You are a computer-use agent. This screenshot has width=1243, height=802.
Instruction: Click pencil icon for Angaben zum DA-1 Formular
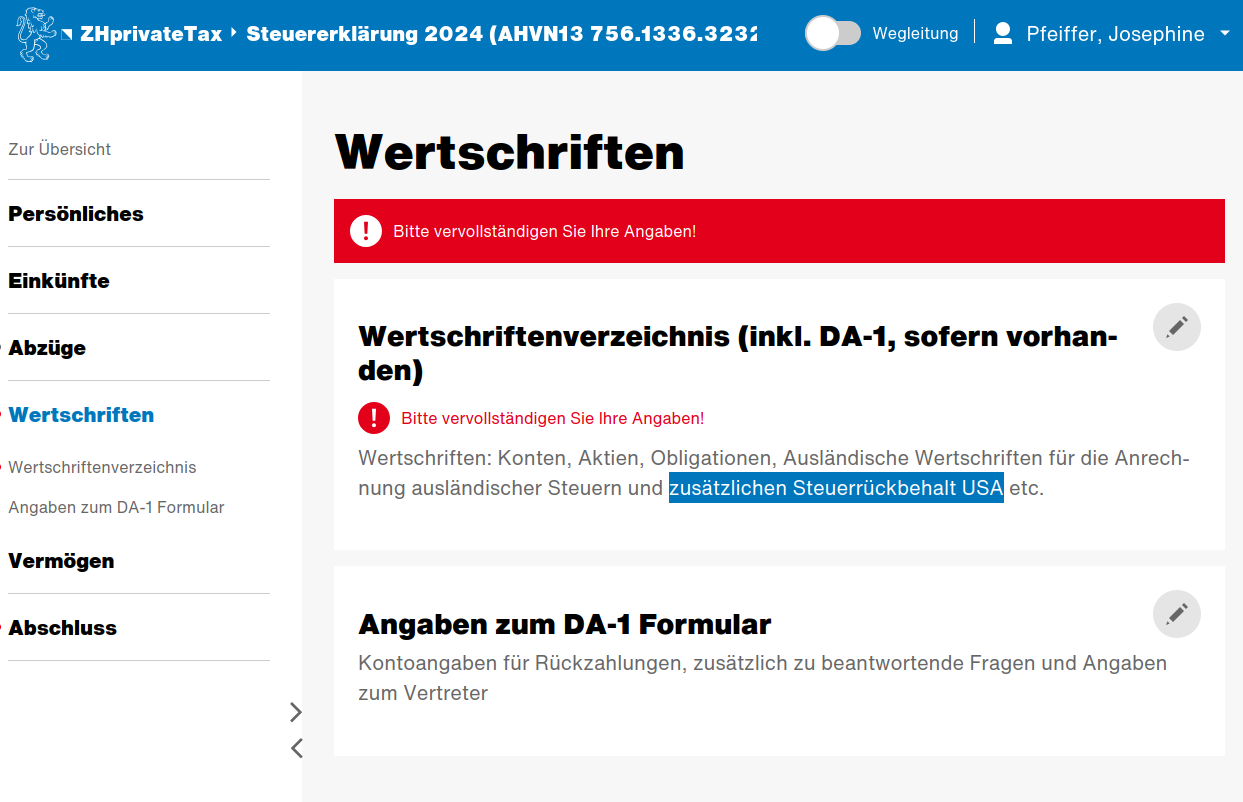(x=1176, y=614)
